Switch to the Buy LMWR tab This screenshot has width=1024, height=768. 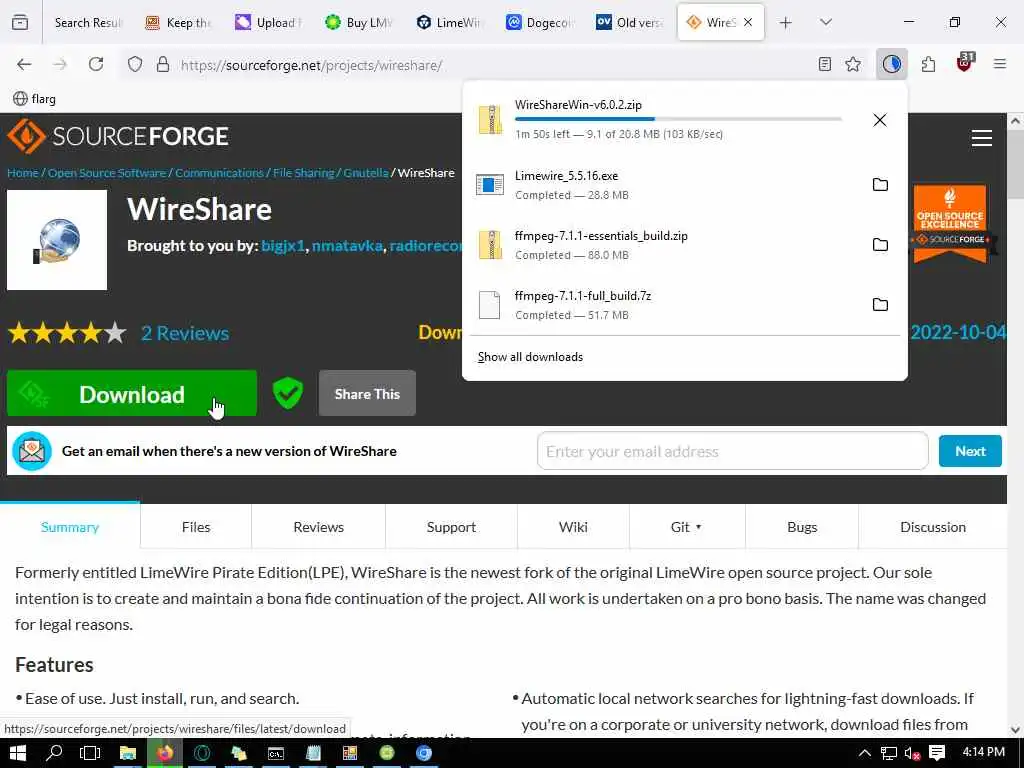359,22
